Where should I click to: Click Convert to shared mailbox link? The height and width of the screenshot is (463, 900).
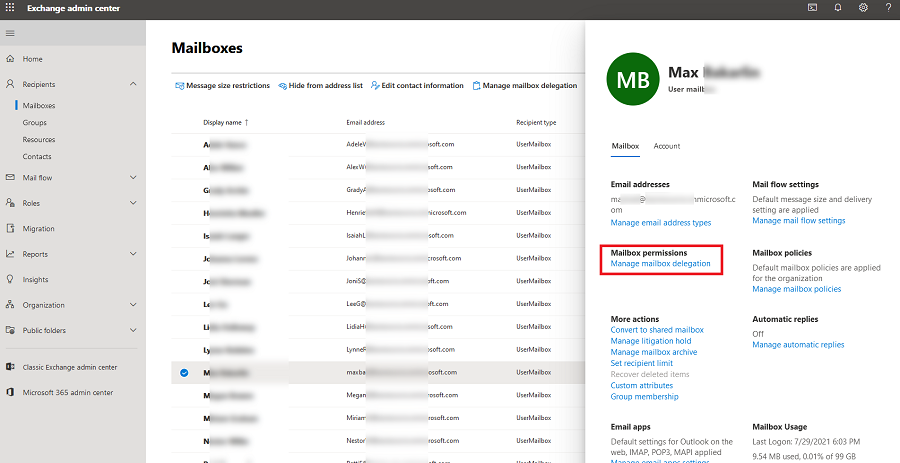click(x=657, y=330)
